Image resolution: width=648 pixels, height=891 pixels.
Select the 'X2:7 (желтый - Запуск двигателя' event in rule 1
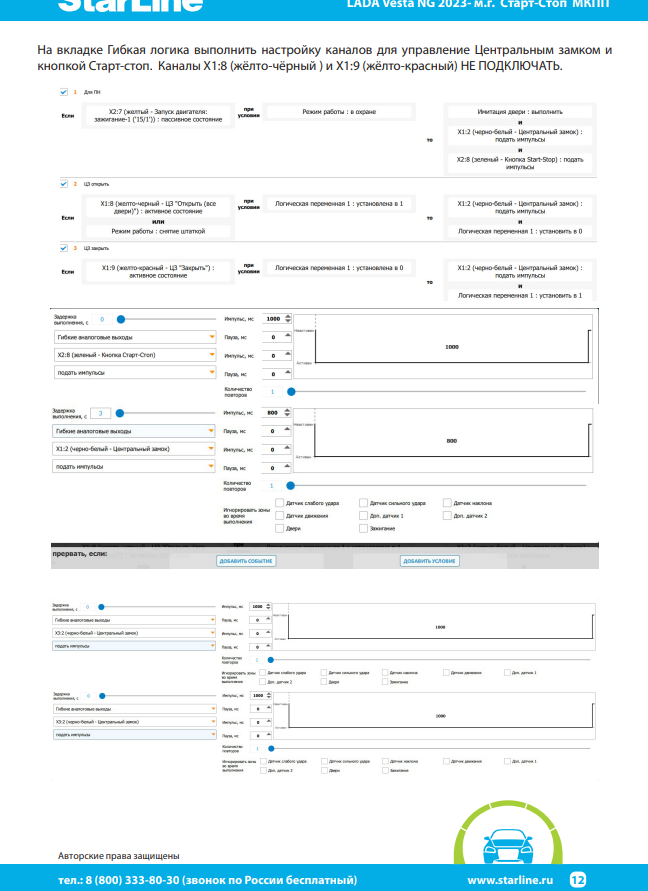pos(159,116)
